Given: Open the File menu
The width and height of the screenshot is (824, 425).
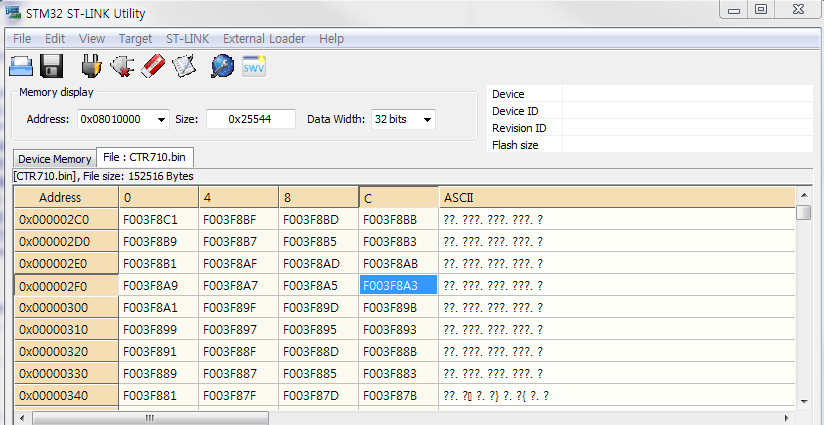Looking at the screenshot, I should pos(22,39).
